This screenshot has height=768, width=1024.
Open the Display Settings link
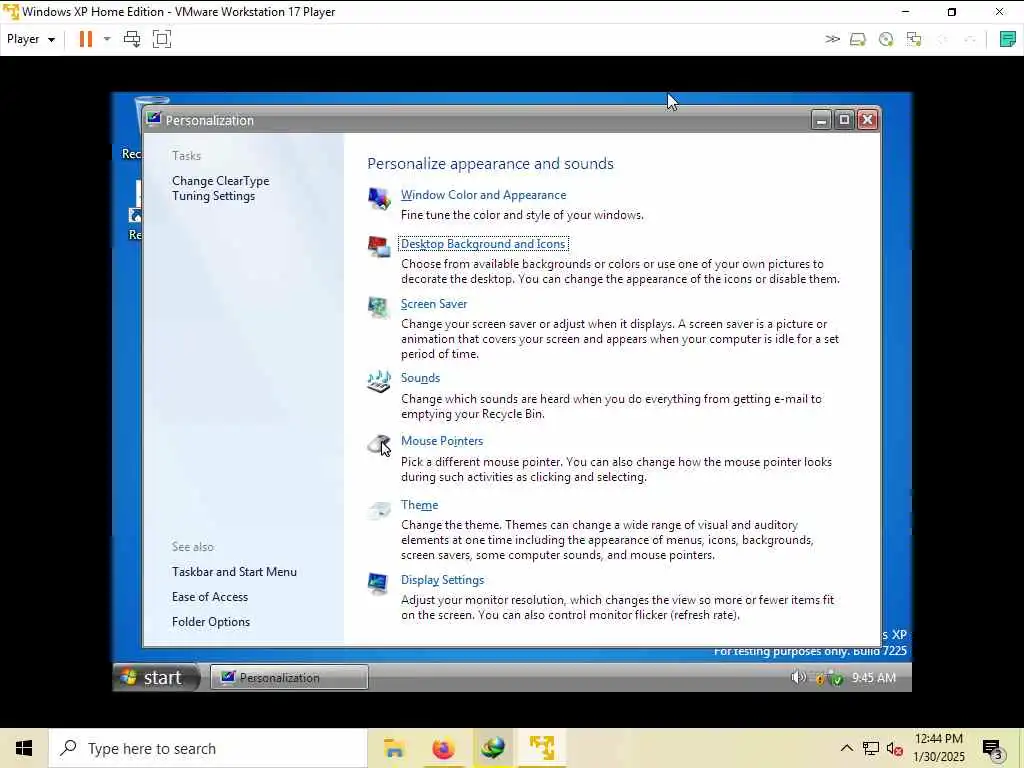tap(442, 580)
